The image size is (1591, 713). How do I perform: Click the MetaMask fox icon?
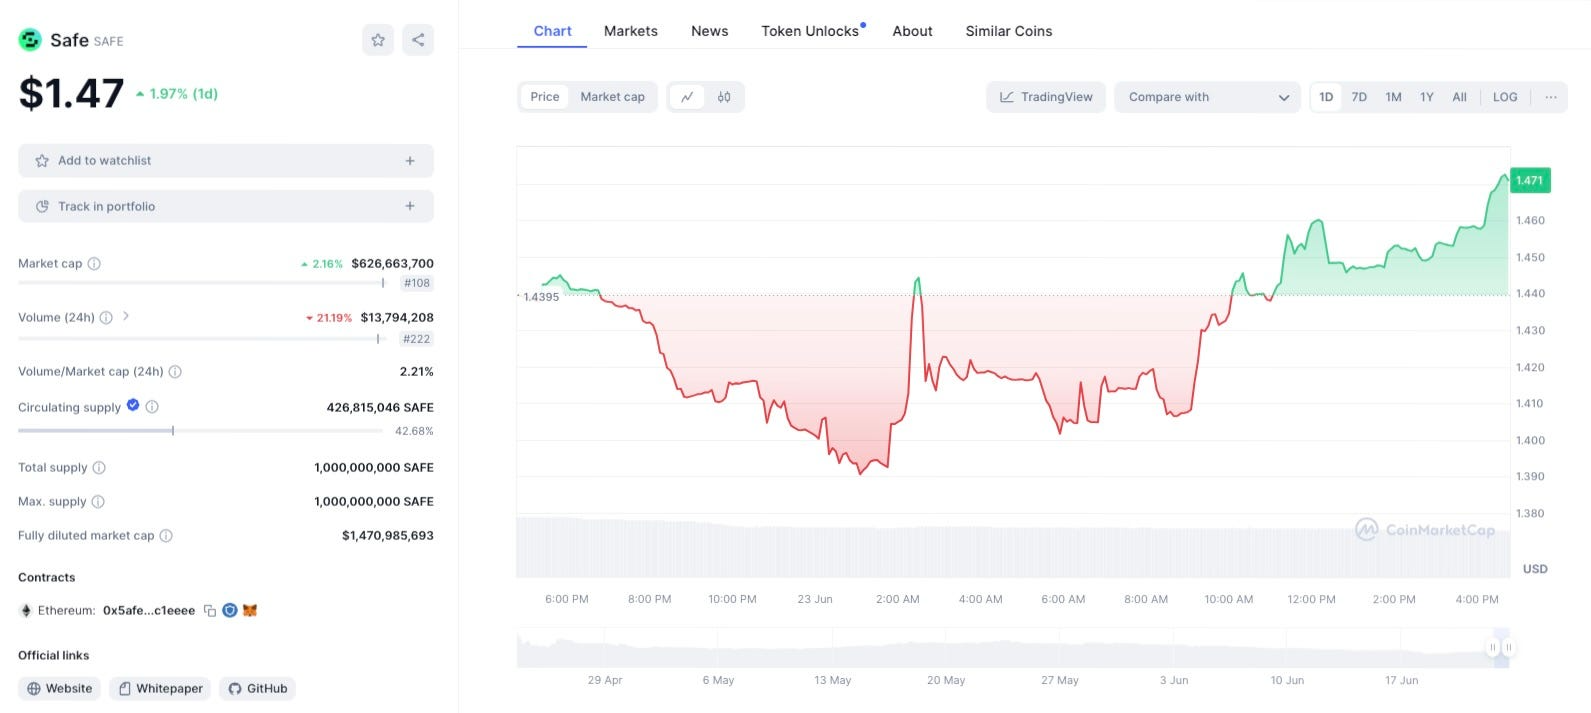[250, 610]
